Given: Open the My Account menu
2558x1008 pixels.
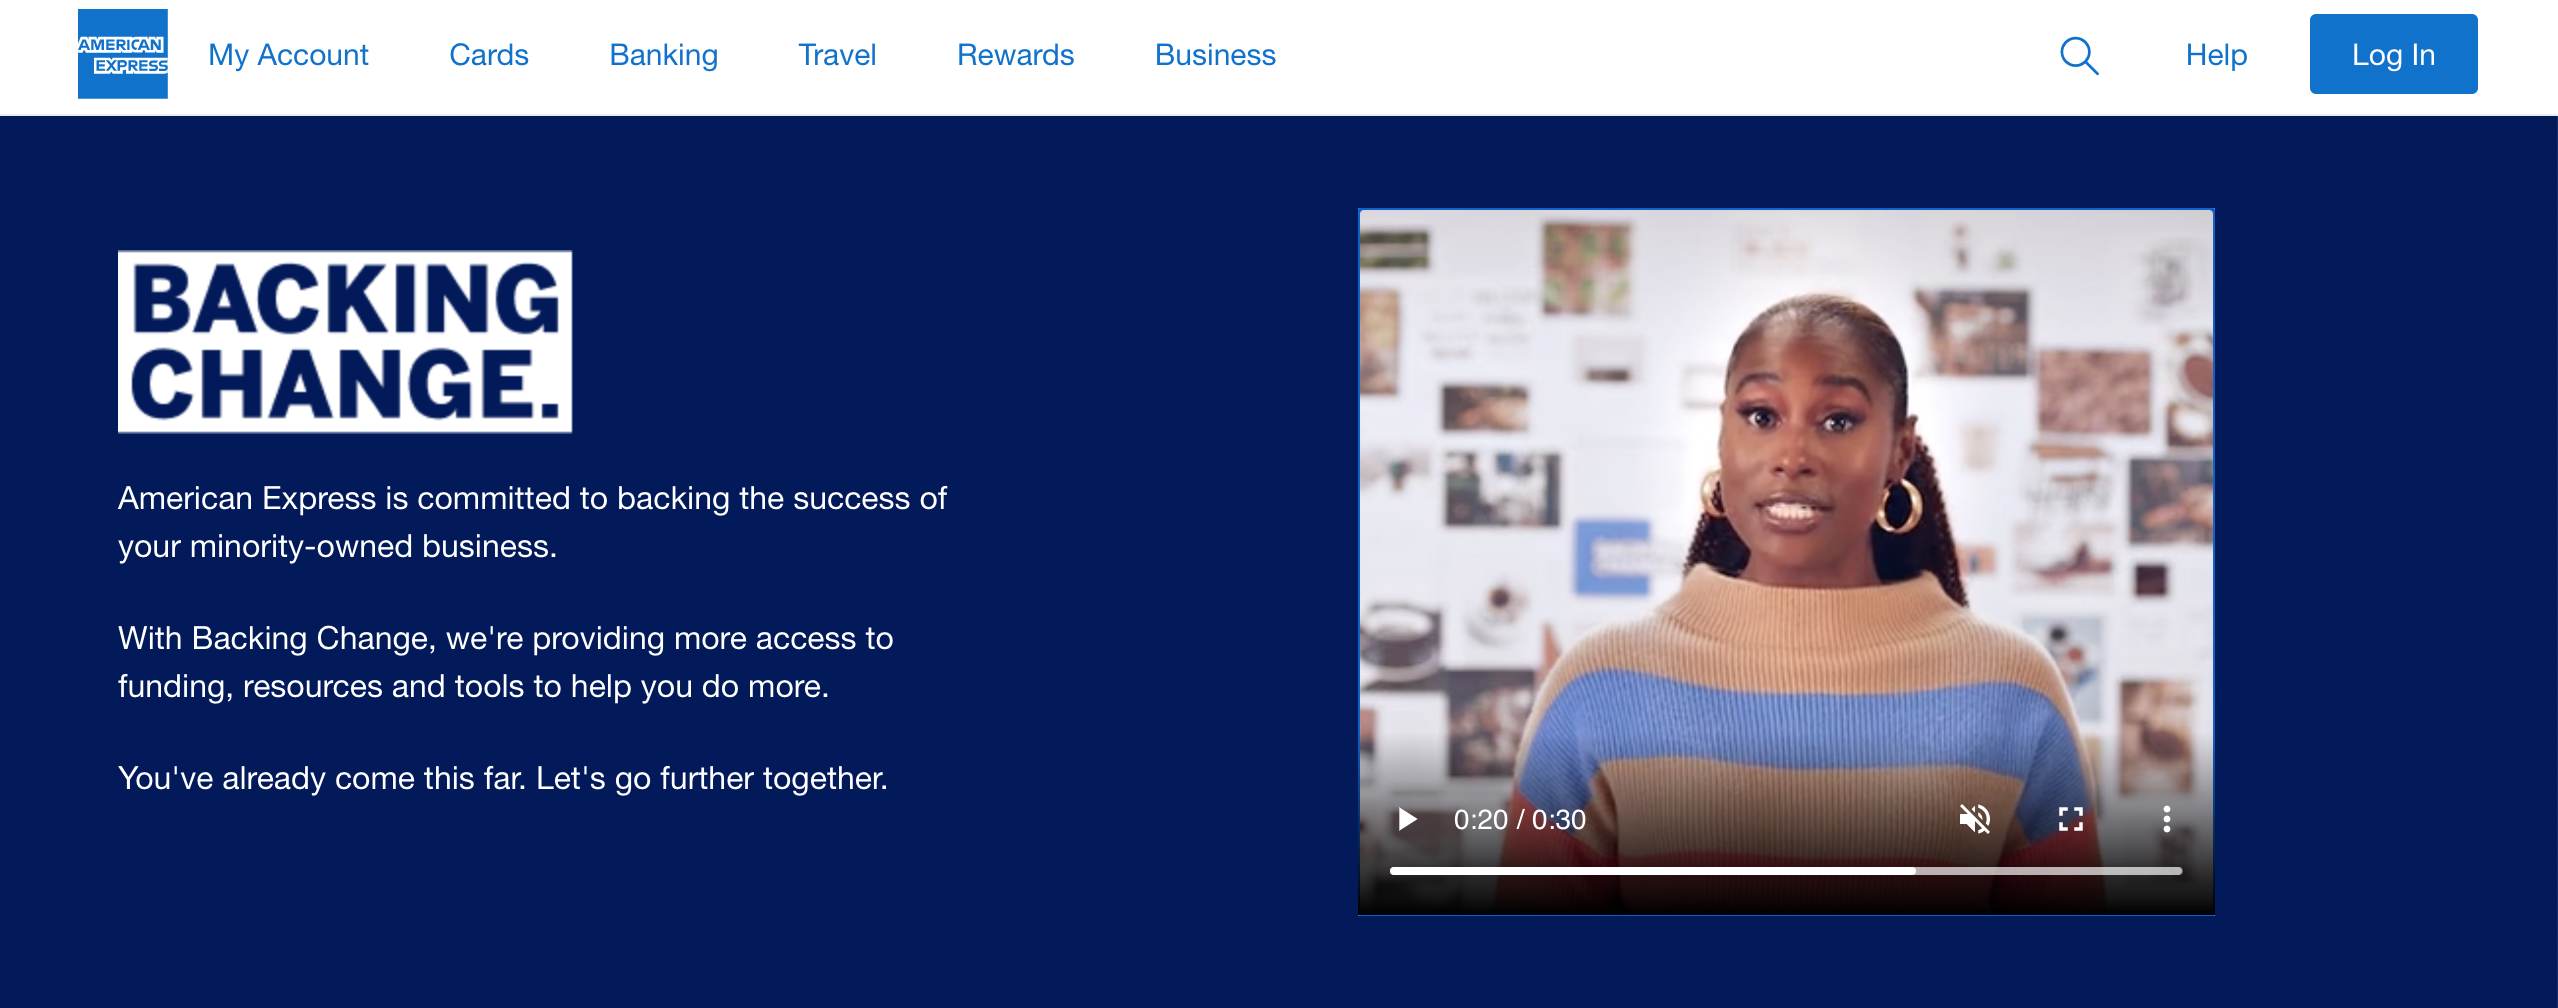Looking at the screenshot, I should pyautogui.click(x=288, y=55).
